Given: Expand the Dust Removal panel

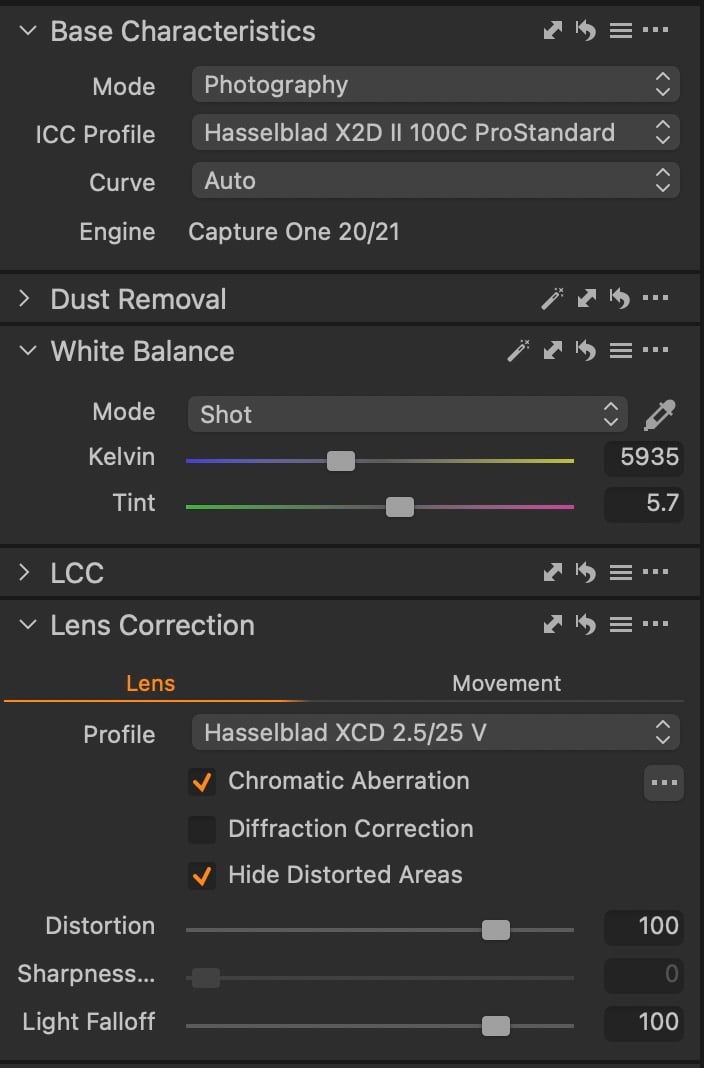Looking at the screenshot, I should (25, 298).
